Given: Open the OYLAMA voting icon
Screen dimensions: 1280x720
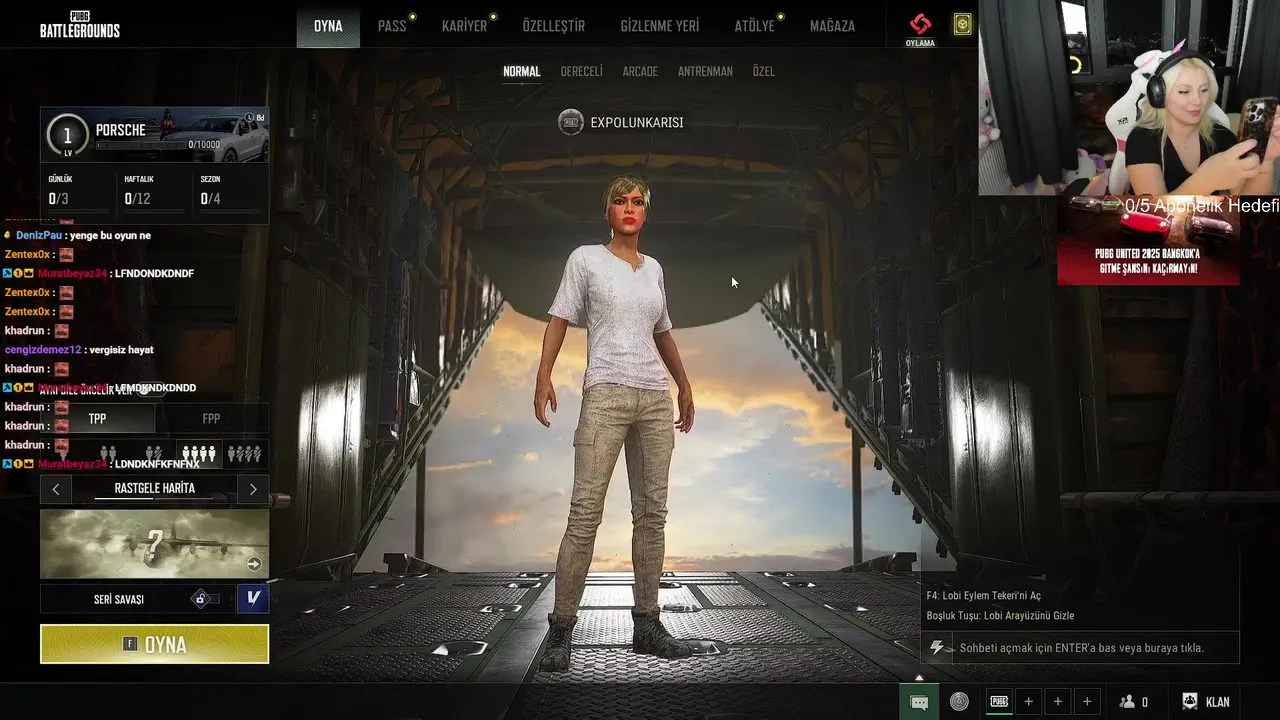Looking at the screenshot, I should click(x=920, y=29).
